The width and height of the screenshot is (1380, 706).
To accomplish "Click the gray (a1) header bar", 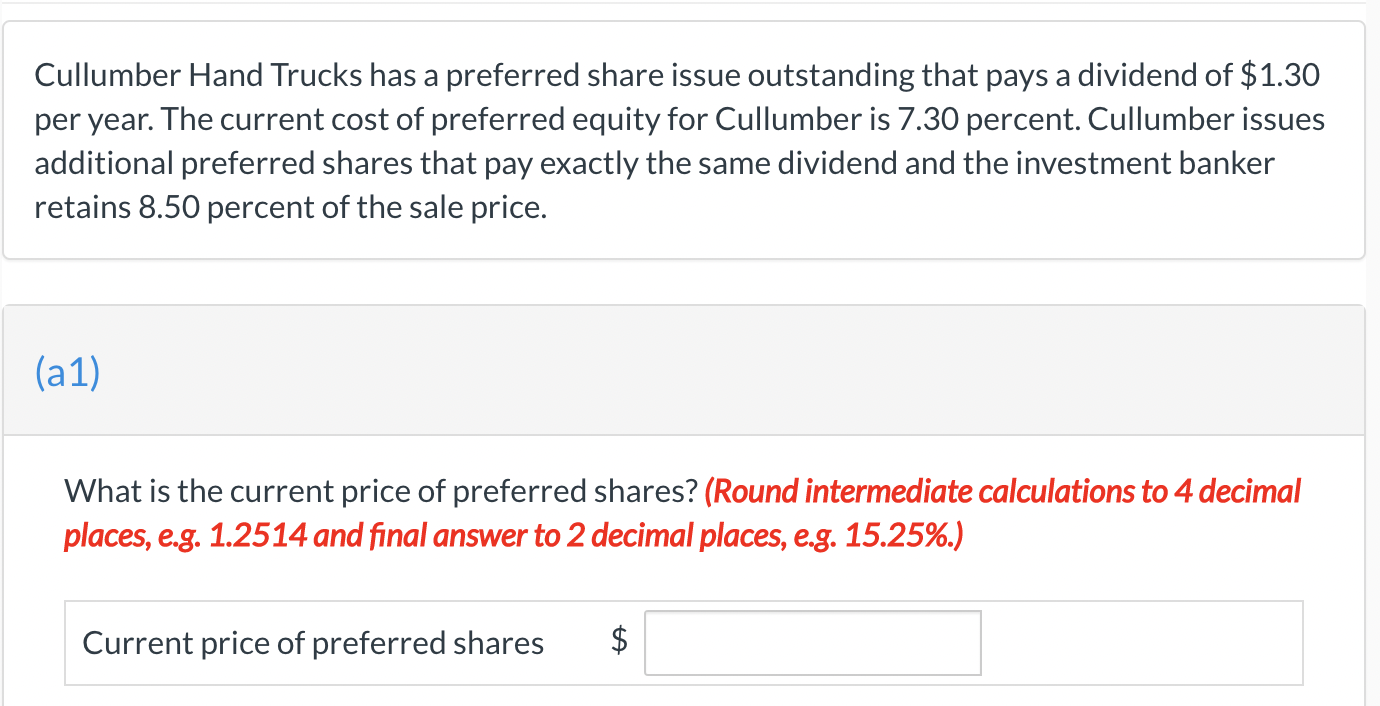I will (x=683, y=371).
